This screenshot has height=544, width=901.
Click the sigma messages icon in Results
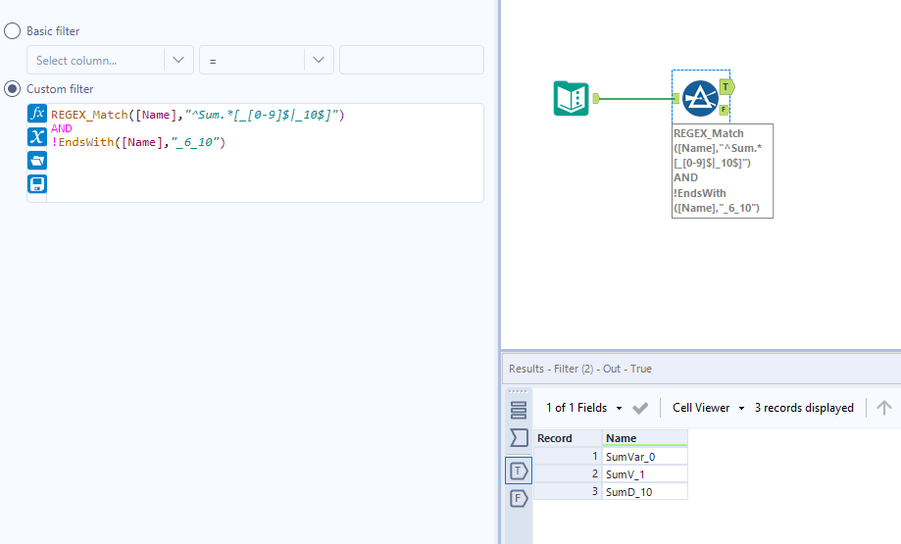[519, 438]
